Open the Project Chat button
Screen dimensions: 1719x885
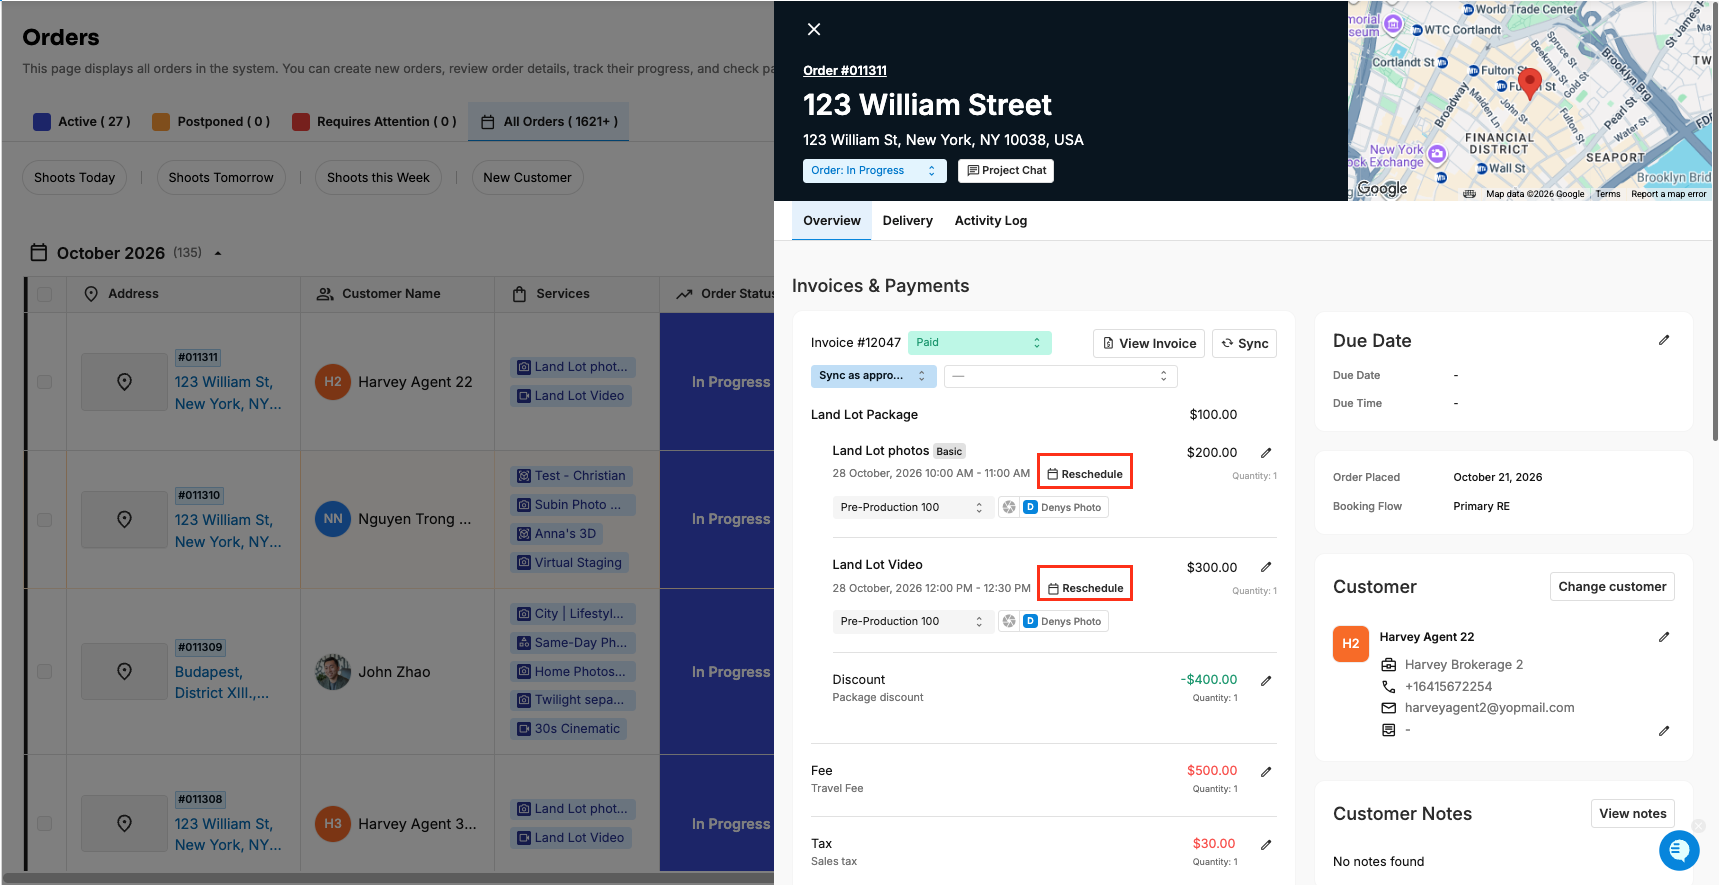coord(1006,171)
